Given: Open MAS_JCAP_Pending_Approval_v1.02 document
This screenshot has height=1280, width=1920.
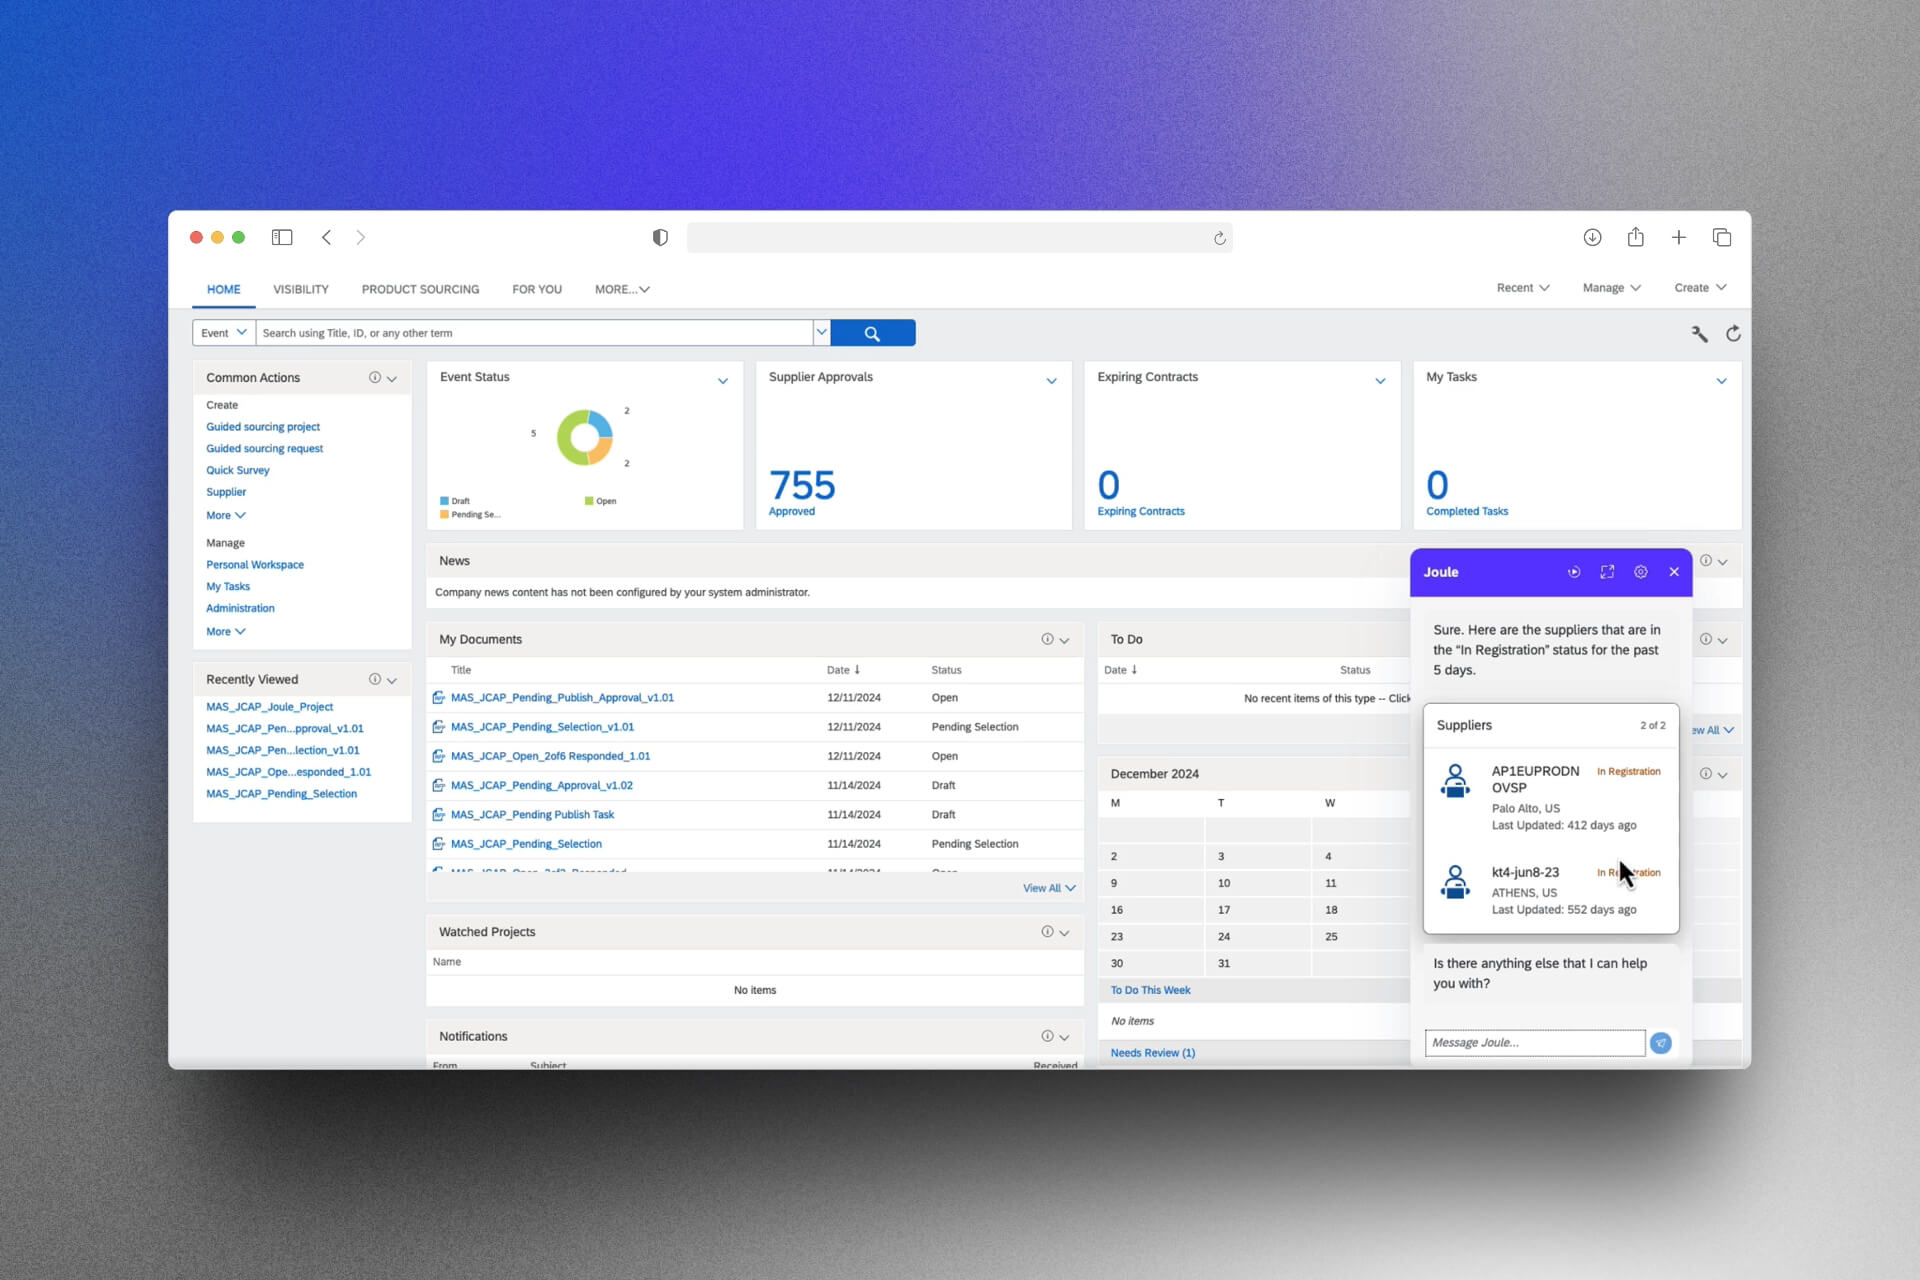Looking at the screenshot, I should coord(542,786).
